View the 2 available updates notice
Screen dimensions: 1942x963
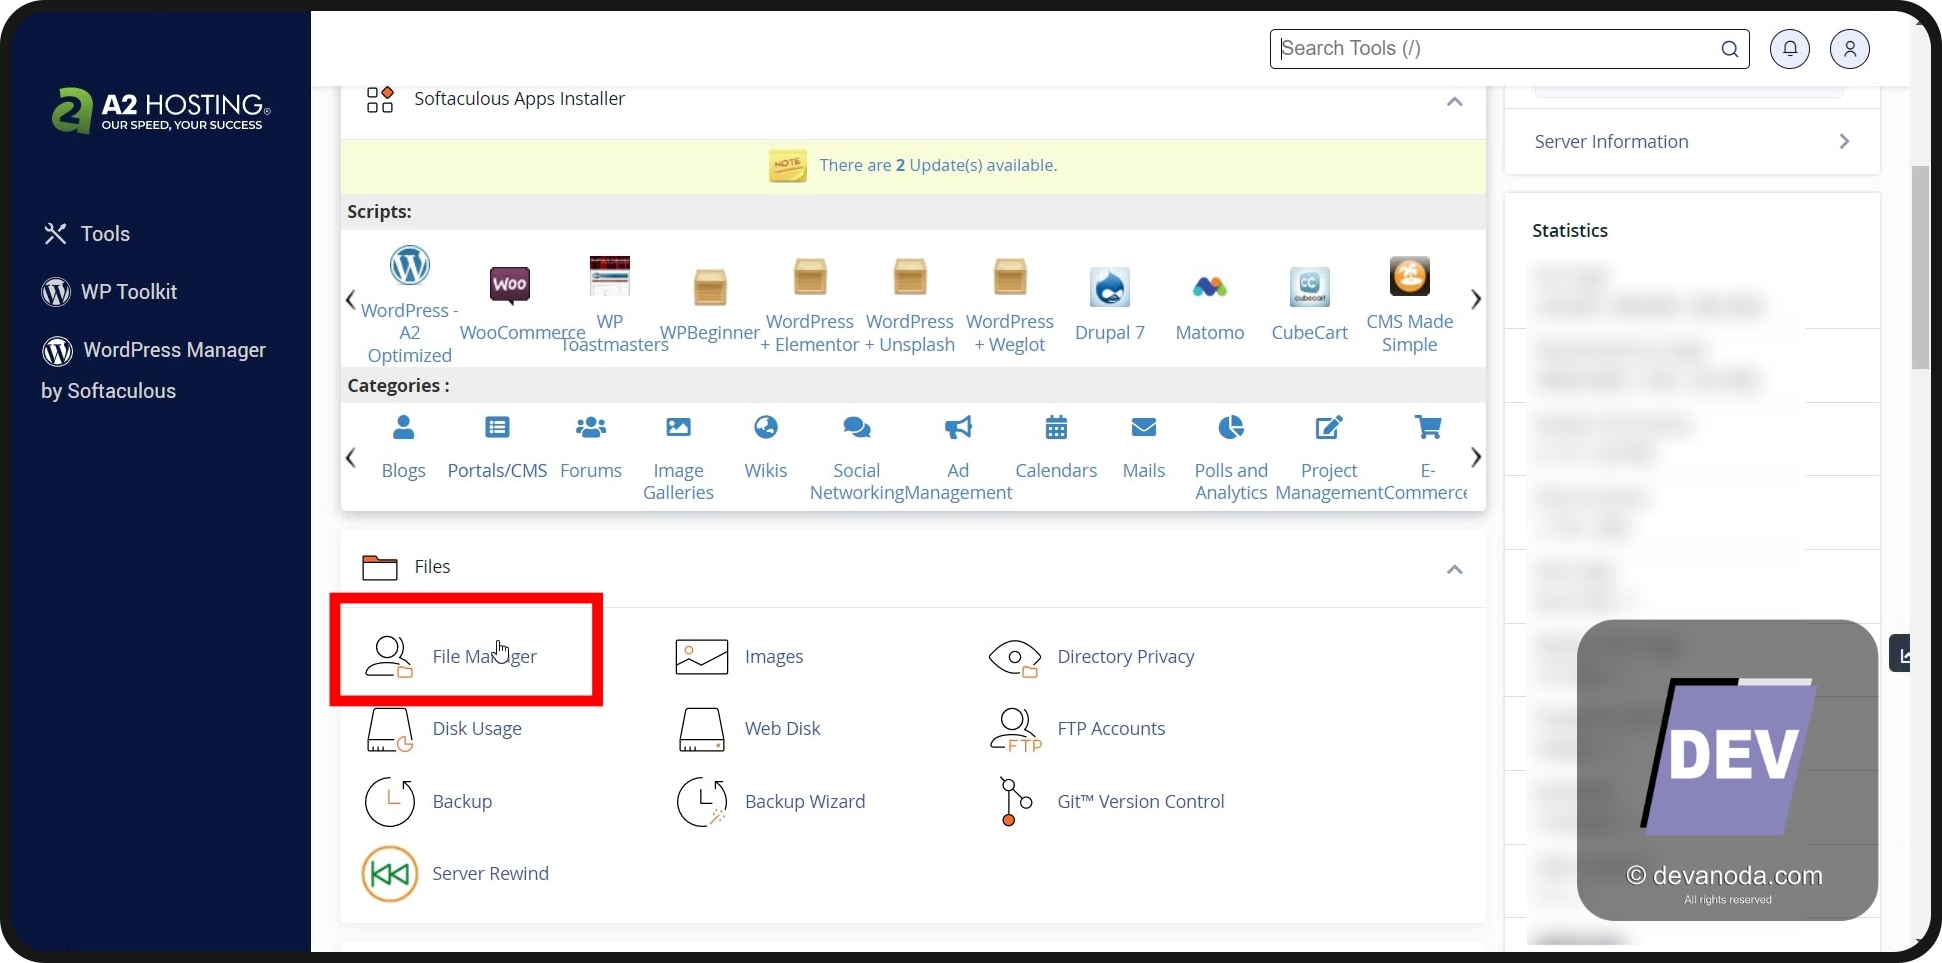pyautogui.click(x=938, y=165)
